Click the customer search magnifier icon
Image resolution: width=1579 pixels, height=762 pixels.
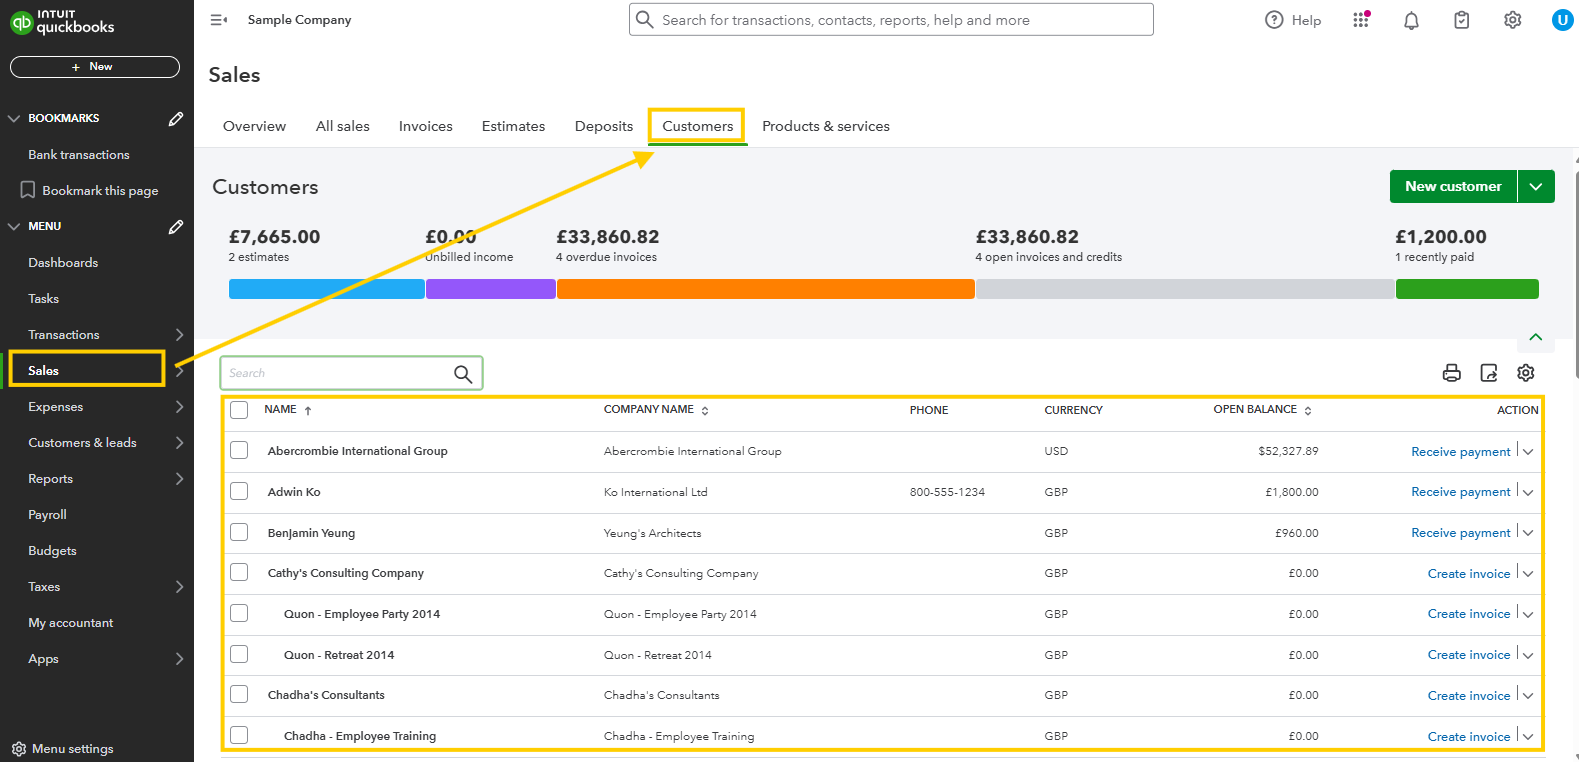(x=463, y=373)
